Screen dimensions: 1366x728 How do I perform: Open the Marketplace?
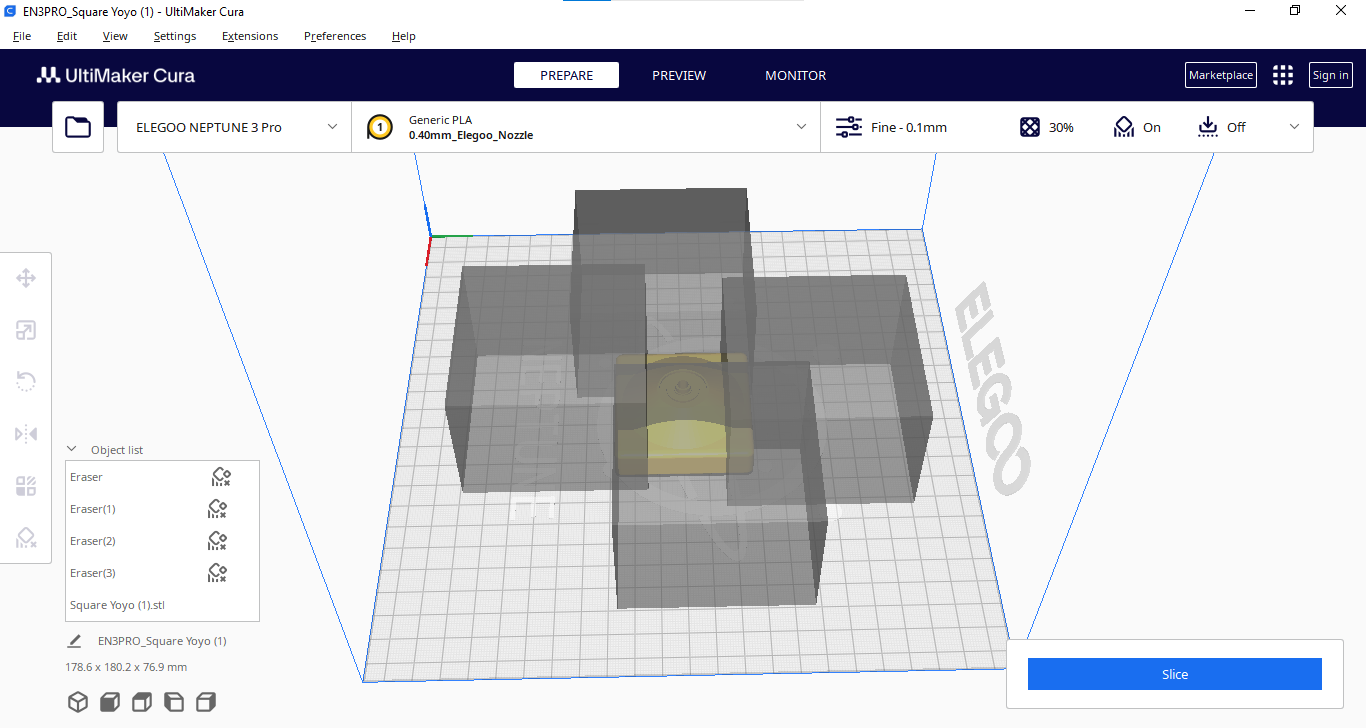tap(1220, 75)
